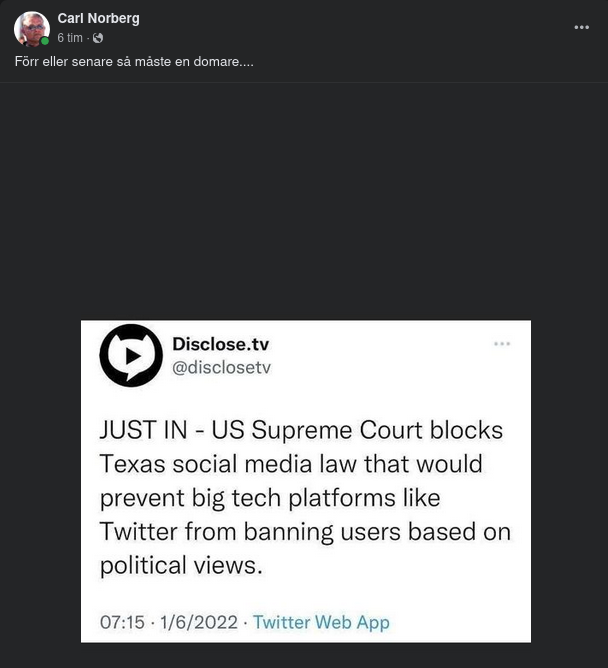Screen dimensions: 608x668
Task: Open the Carl Norberg name link
Action: point(98,18)
